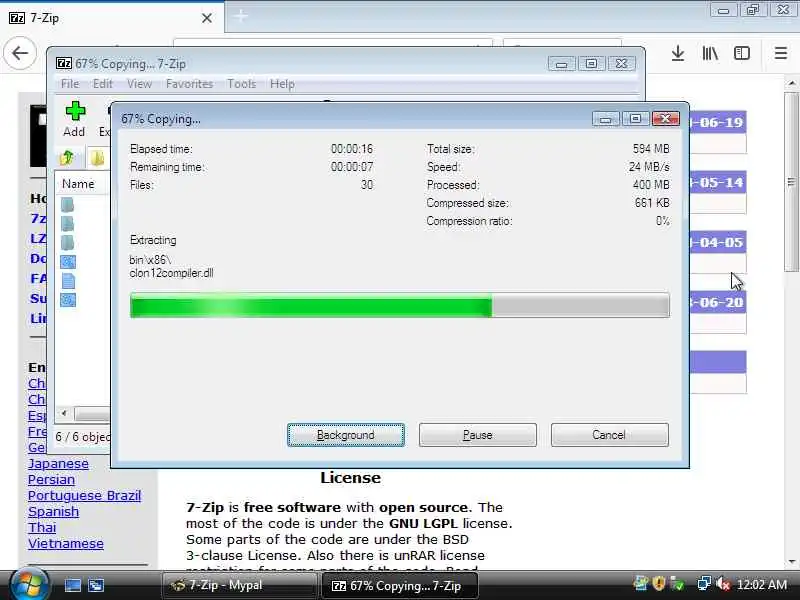This screenshot has width=800, height=600.
Task: Click the third folder icon in file list
Action: pyautogui.click(x=67, y=242)
